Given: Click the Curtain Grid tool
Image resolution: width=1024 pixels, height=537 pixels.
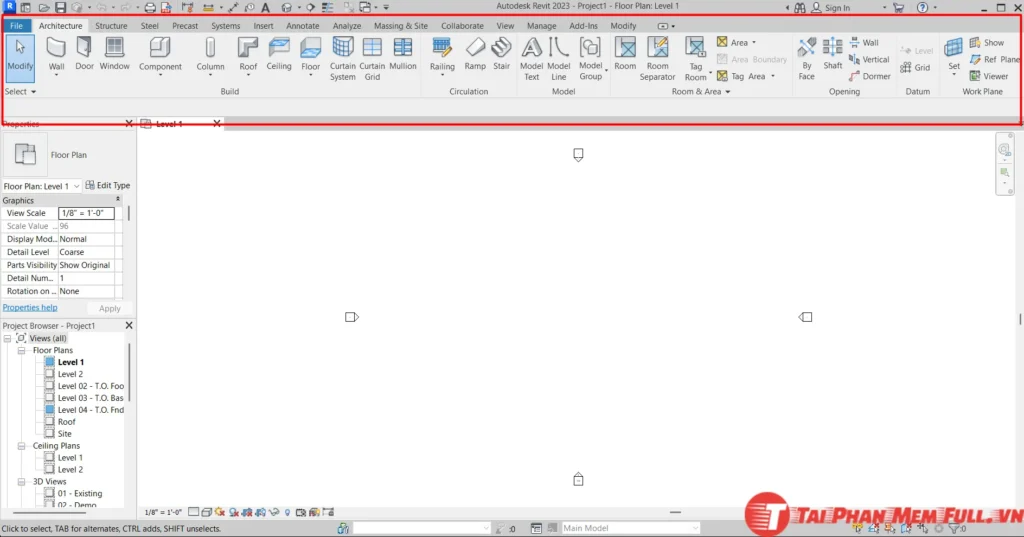Looking at the screenshot, I should pyautogui.click(x=372, y=59).
